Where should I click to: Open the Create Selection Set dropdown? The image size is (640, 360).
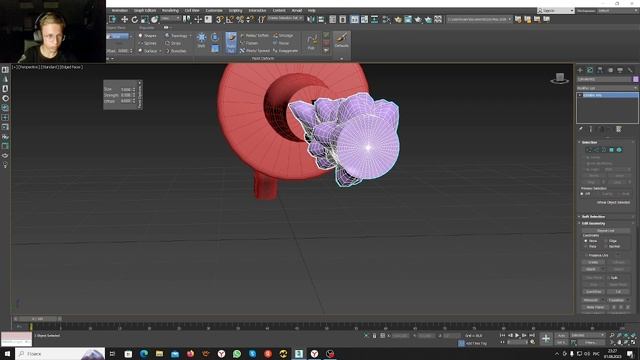click(285, 19)
